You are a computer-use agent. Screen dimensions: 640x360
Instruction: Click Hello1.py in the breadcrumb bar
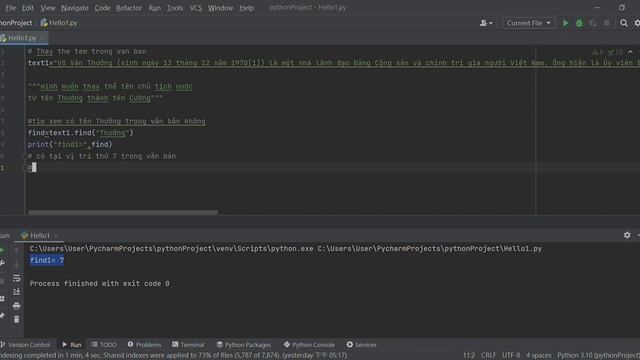59,23
